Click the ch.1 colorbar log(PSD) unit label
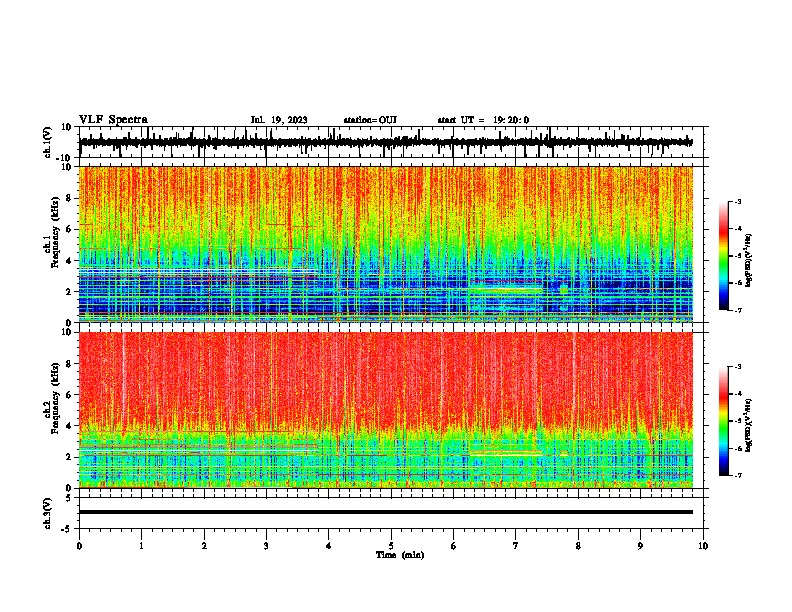The image size is (792, 612). 749,261
